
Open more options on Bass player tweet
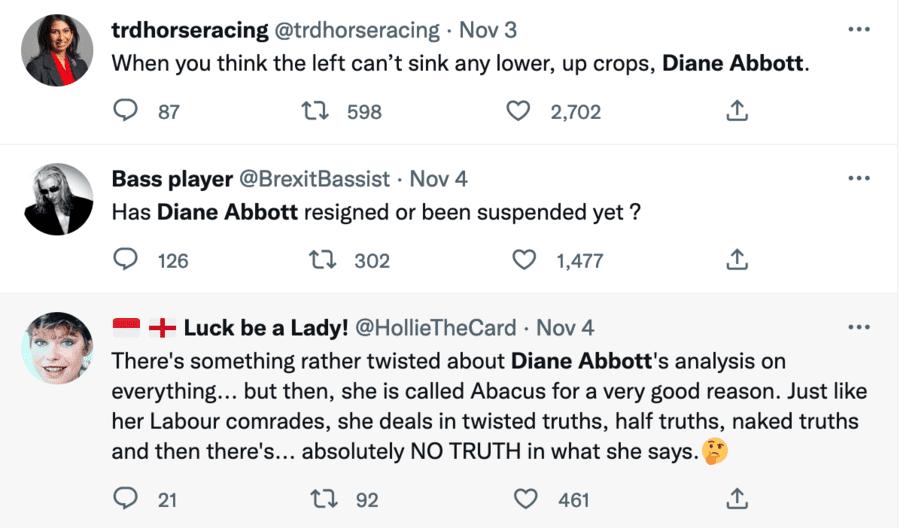tap(858, 178)
